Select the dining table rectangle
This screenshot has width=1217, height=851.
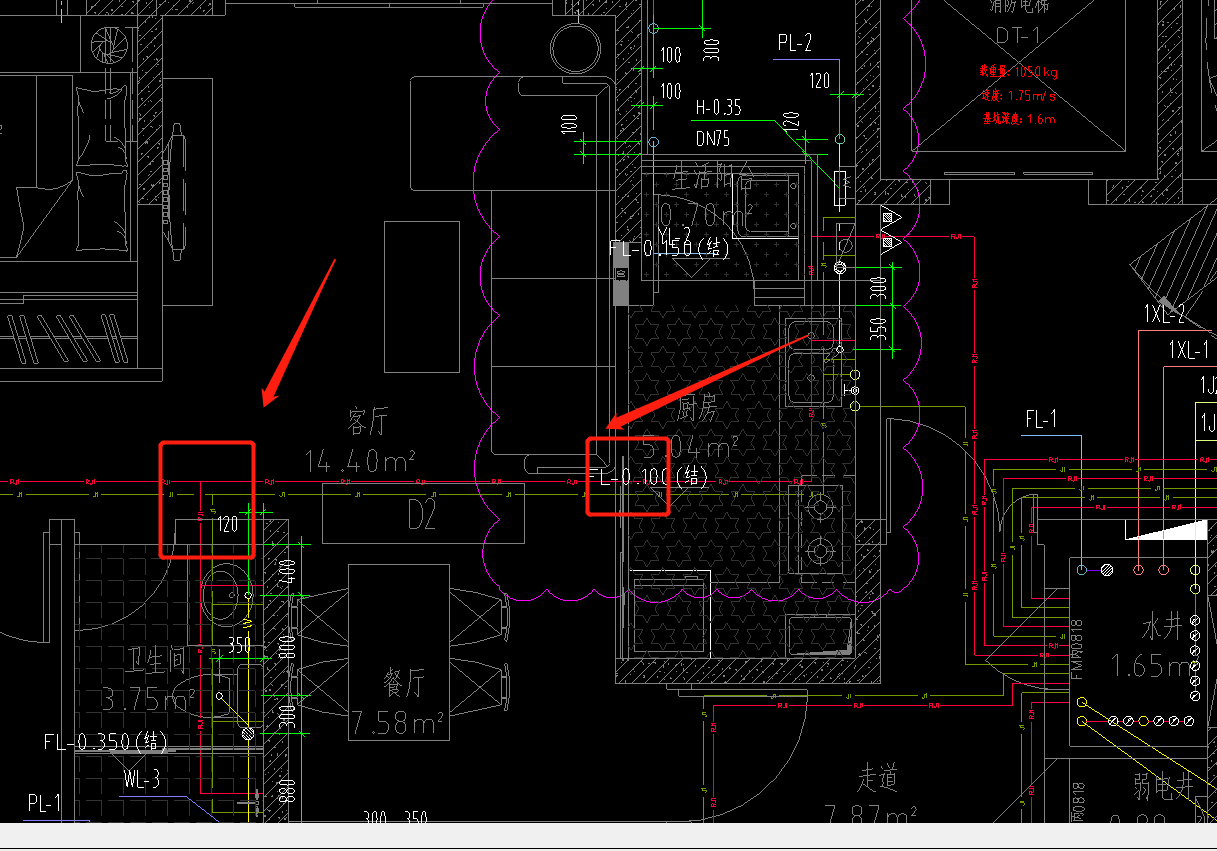400,652
